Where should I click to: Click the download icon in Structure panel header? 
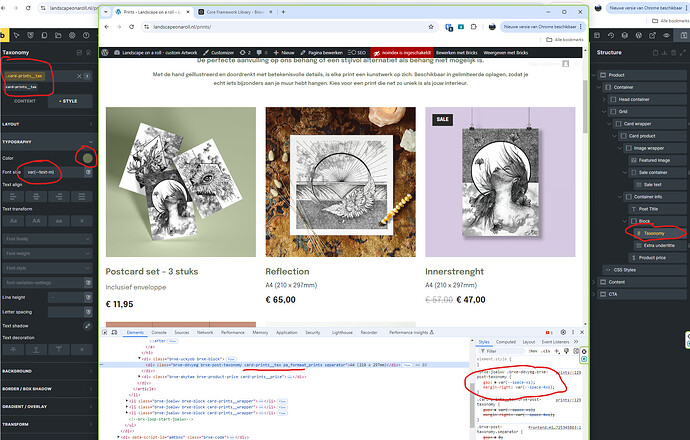664,53
